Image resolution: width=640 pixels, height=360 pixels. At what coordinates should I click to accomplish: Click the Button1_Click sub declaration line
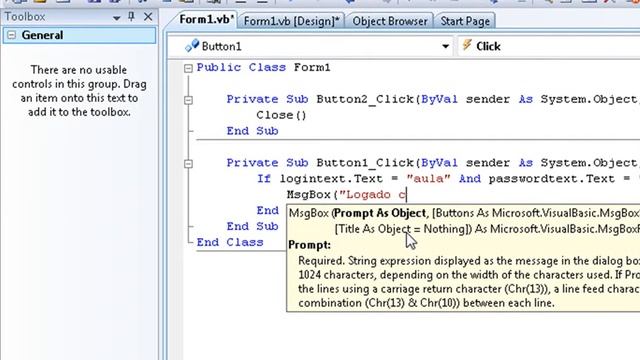point(433,163)
